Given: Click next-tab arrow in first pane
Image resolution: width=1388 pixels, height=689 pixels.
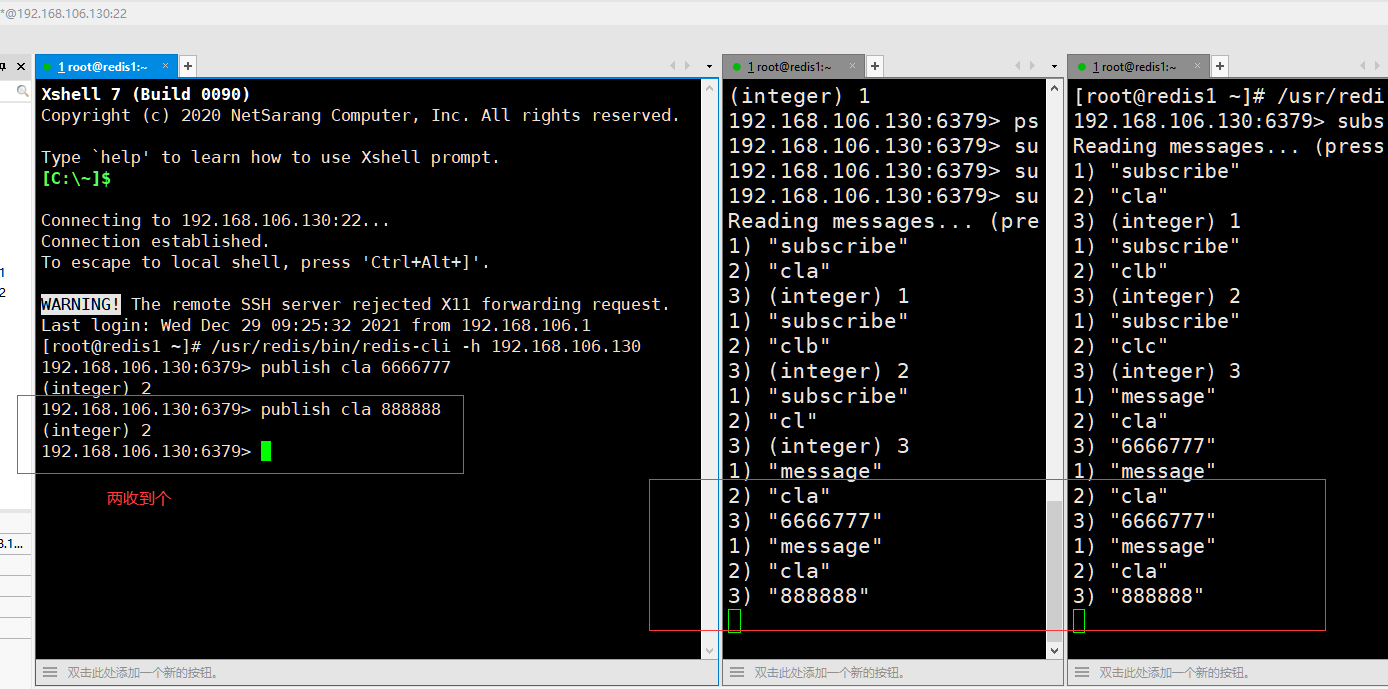Looking at the screenshot, I should coord(686,66).
